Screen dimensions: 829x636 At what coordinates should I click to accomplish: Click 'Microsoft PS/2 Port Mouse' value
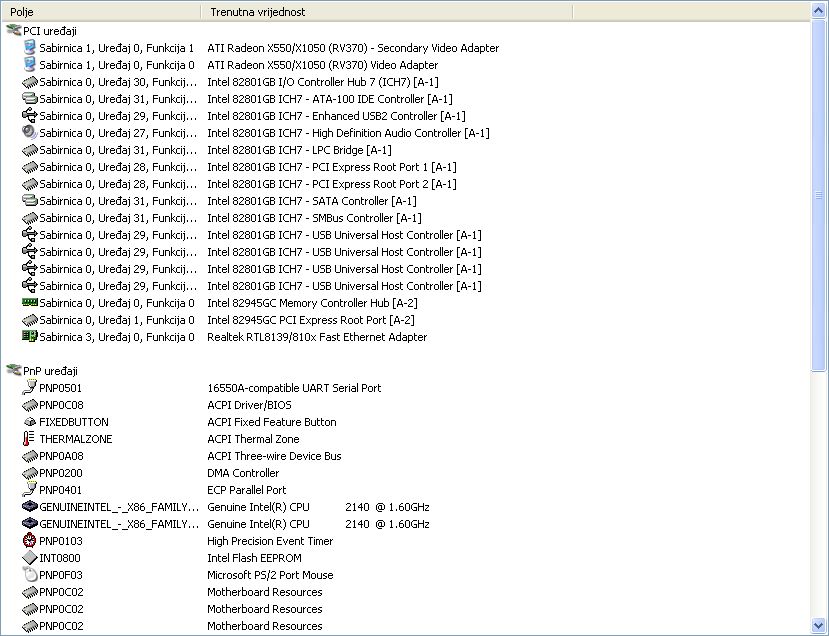coord(270,575)
